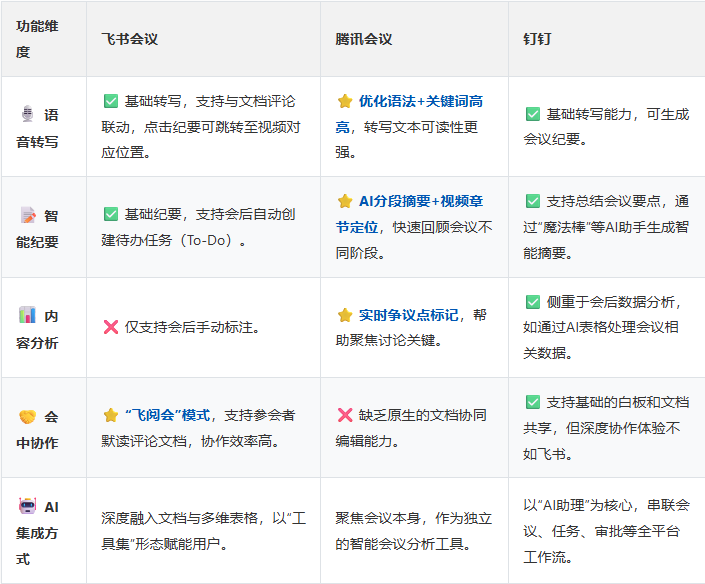
Task: Click the star icon before “飞阅会”模式
Action: [111, 415]
